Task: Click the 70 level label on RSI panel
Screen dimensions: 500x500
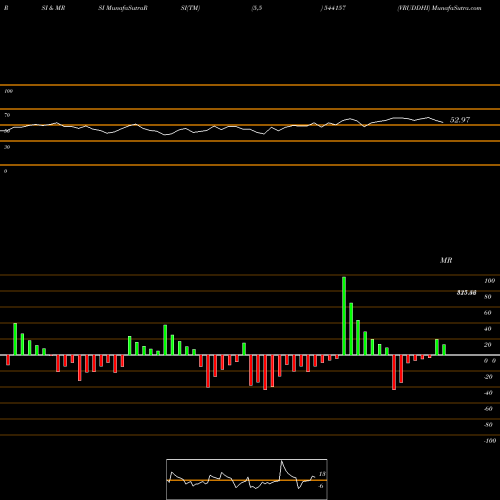Action: pyautogui.click(x=7, y=115)
